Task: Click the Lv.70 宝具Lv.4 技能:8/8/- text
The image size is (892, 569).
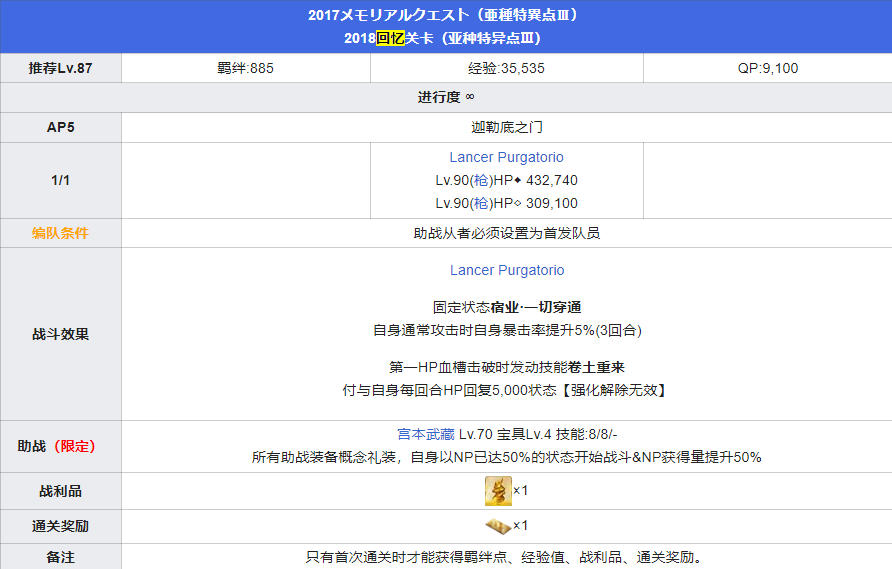Action: click(538, 434)
